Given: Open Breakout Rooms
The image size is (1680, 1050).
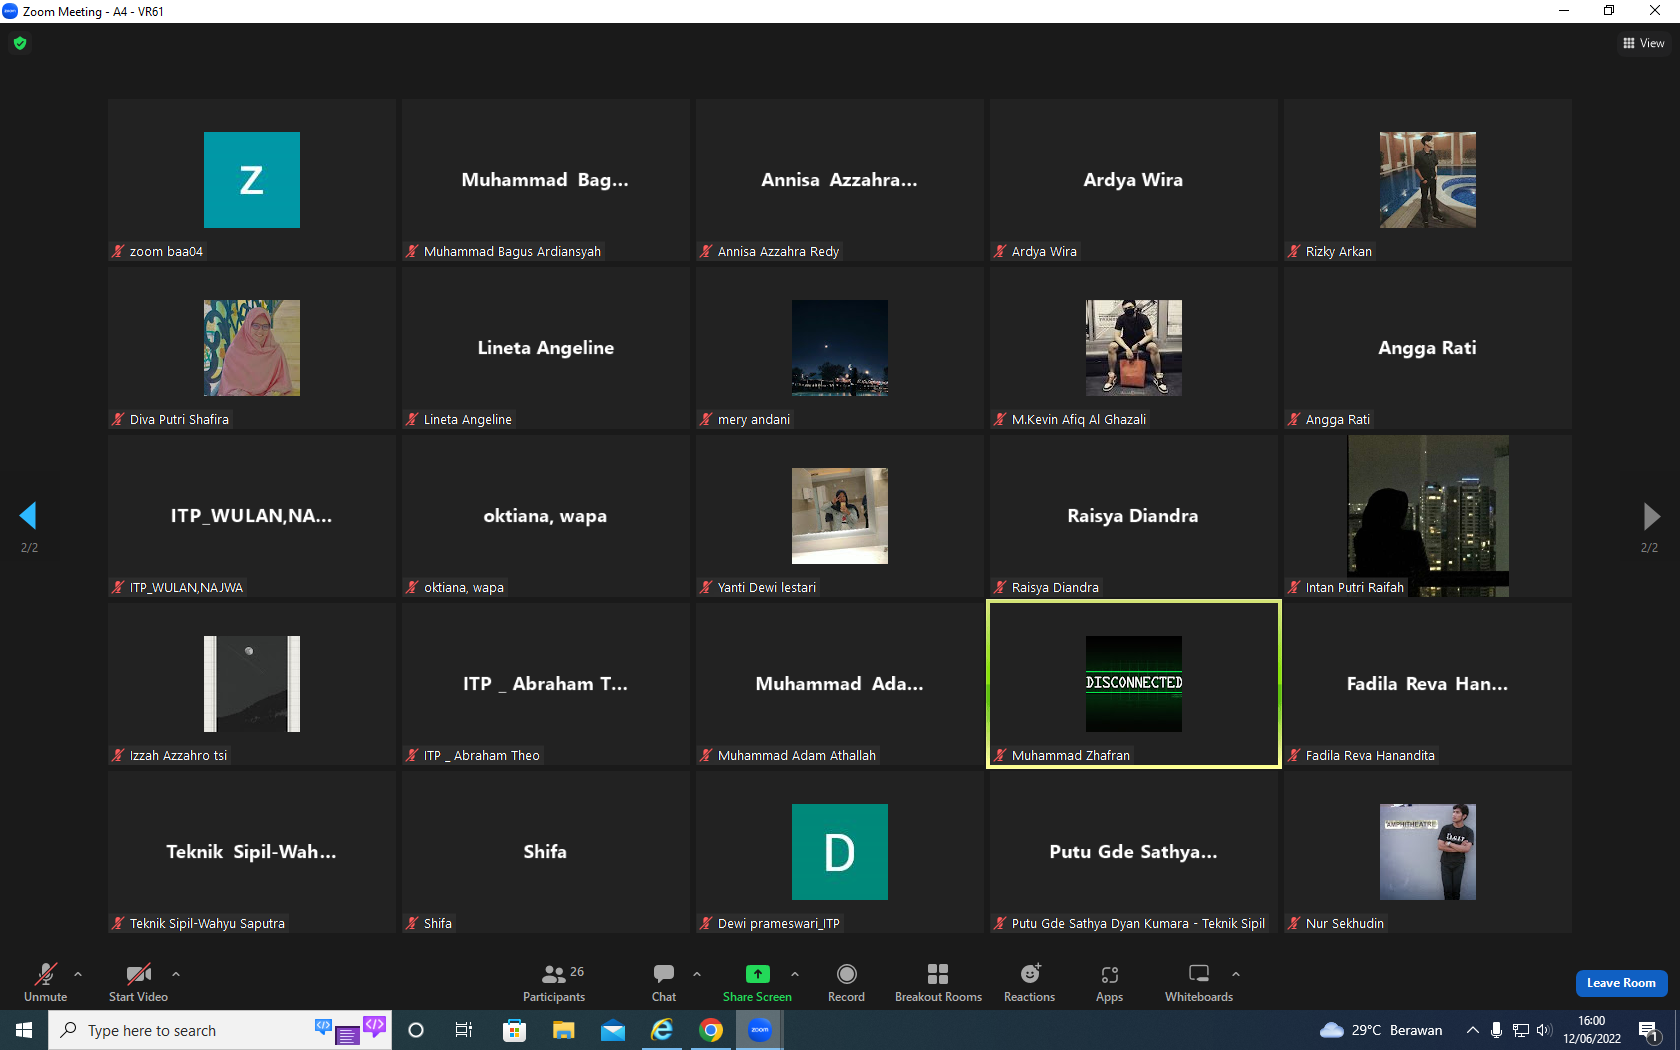Looking at the screenshot, I should [938, 983].
